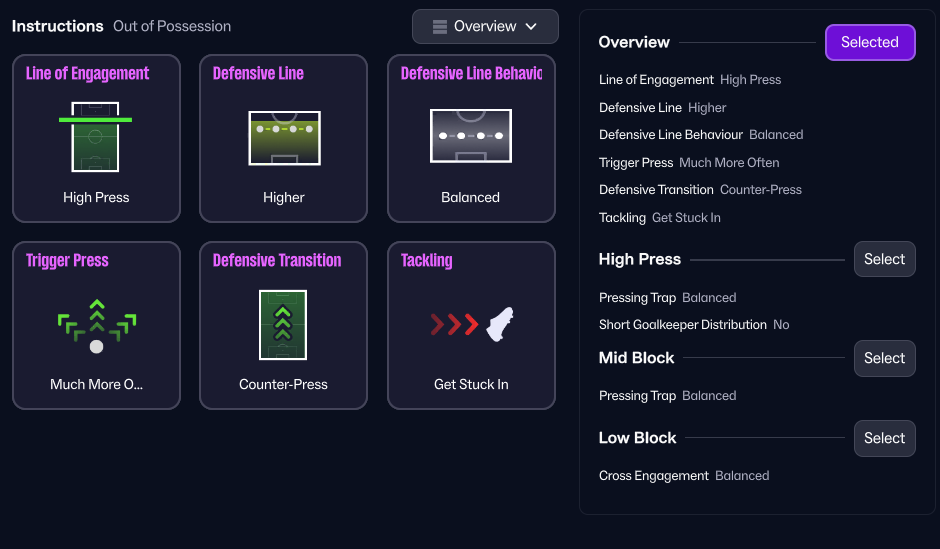This screenshot has width=940, height=549.
Task: Toggle the Overview Selected button
Action: 869,43
